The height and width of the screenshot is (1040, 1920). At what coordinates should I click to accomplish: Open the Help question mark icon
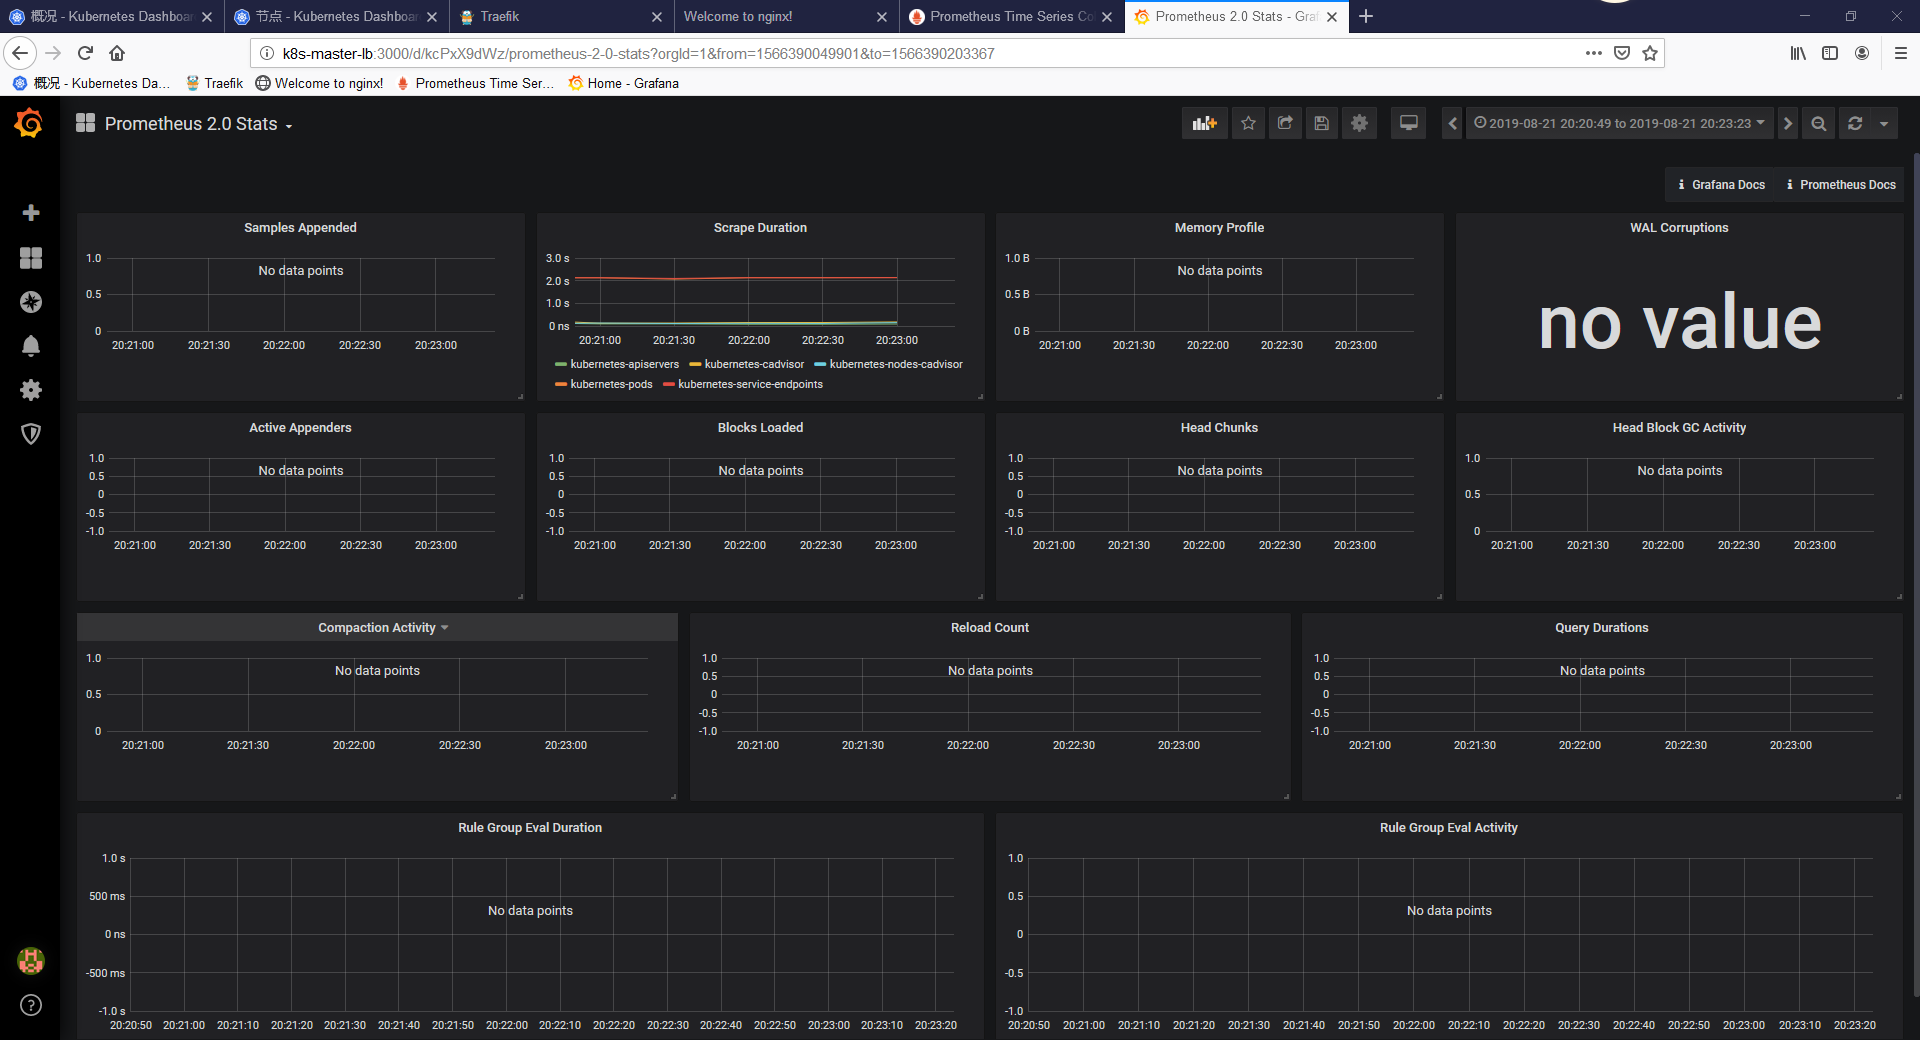[31, 1005]
